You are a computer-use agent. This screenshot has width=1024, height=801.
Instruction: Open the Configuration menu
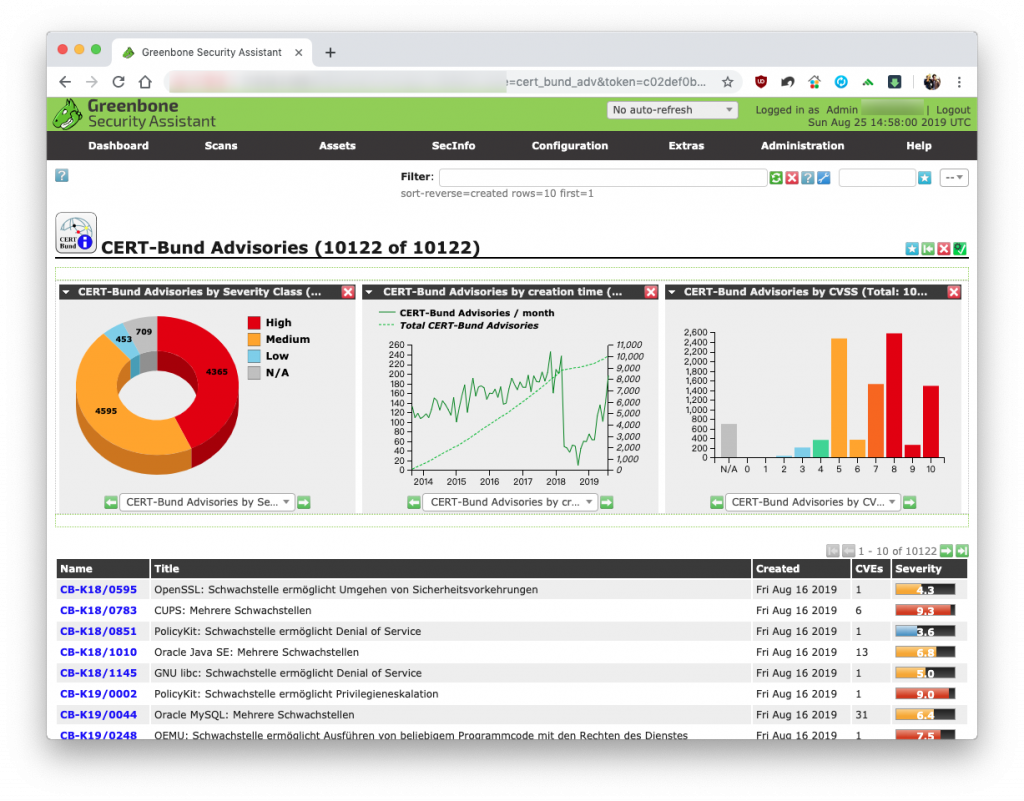click(x=569, y=146)
